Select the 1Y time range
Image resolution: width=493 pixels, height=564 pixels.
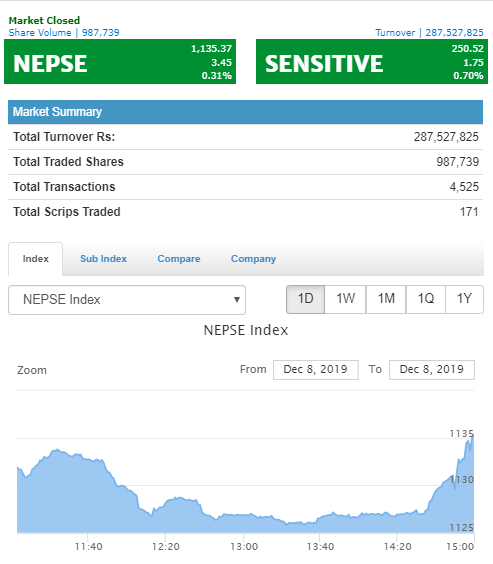point(464,299)
